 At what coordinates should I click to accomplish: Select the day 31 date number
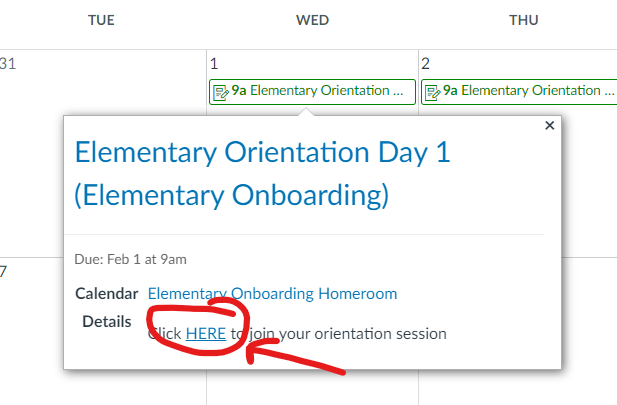[8, 64]
